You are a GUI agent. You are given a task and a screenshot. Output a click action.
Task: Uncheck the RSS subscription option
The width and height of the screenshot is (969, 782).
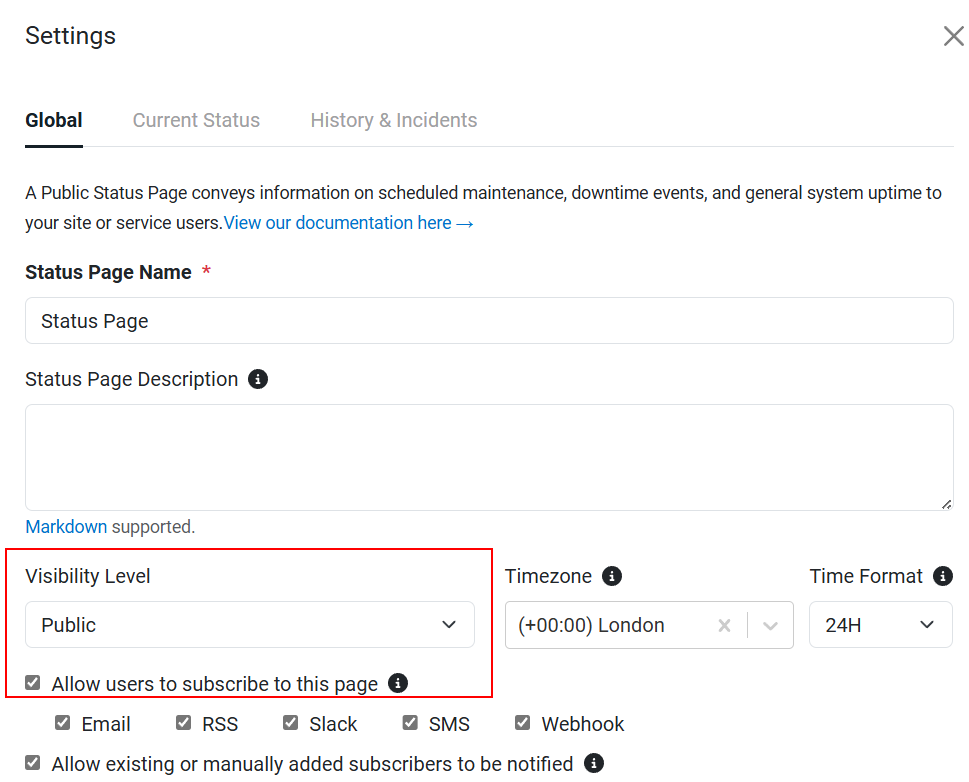point(184,723)
